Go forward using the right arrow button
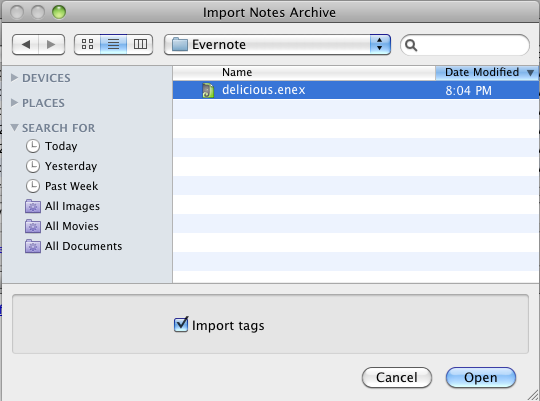This screenshot has height=401, width=540. click(51, 44)
